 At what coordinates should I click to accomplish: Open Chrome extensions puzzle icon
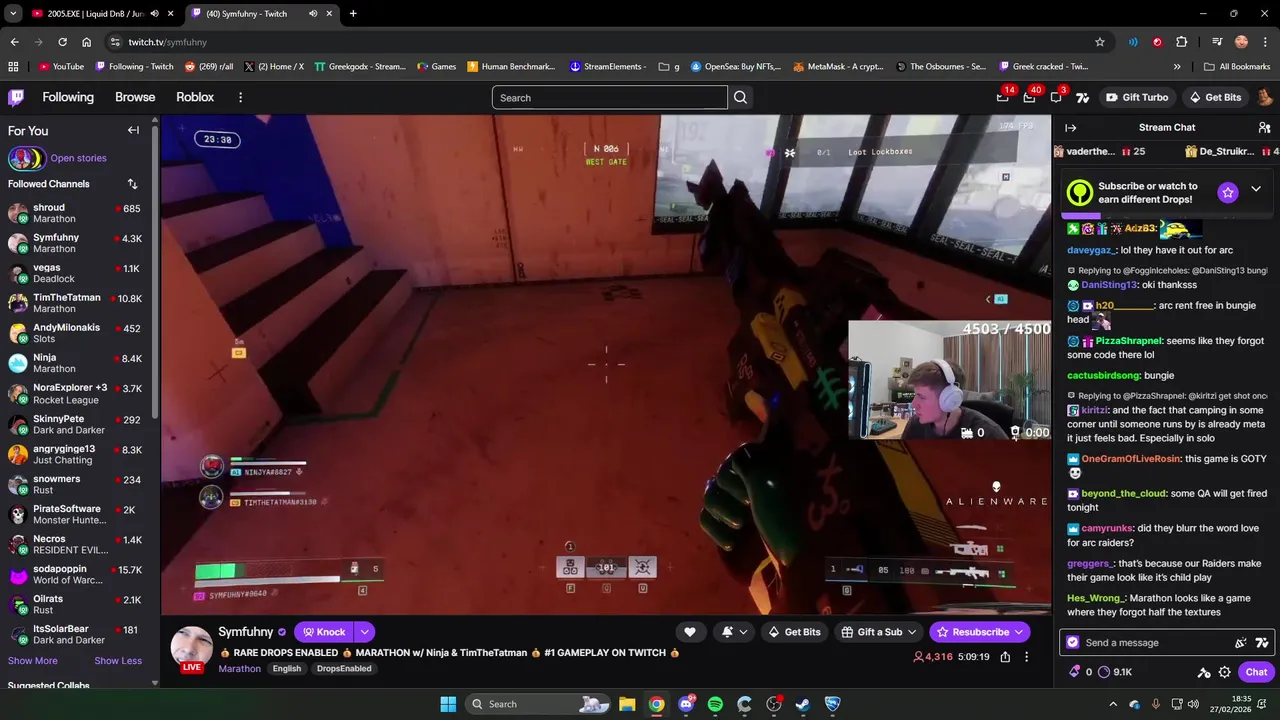click(x=1182, y=42)
